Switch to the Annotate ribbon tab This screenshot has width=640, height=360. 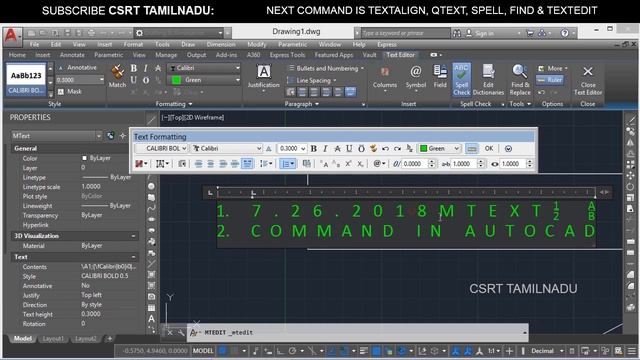point(72,55)
